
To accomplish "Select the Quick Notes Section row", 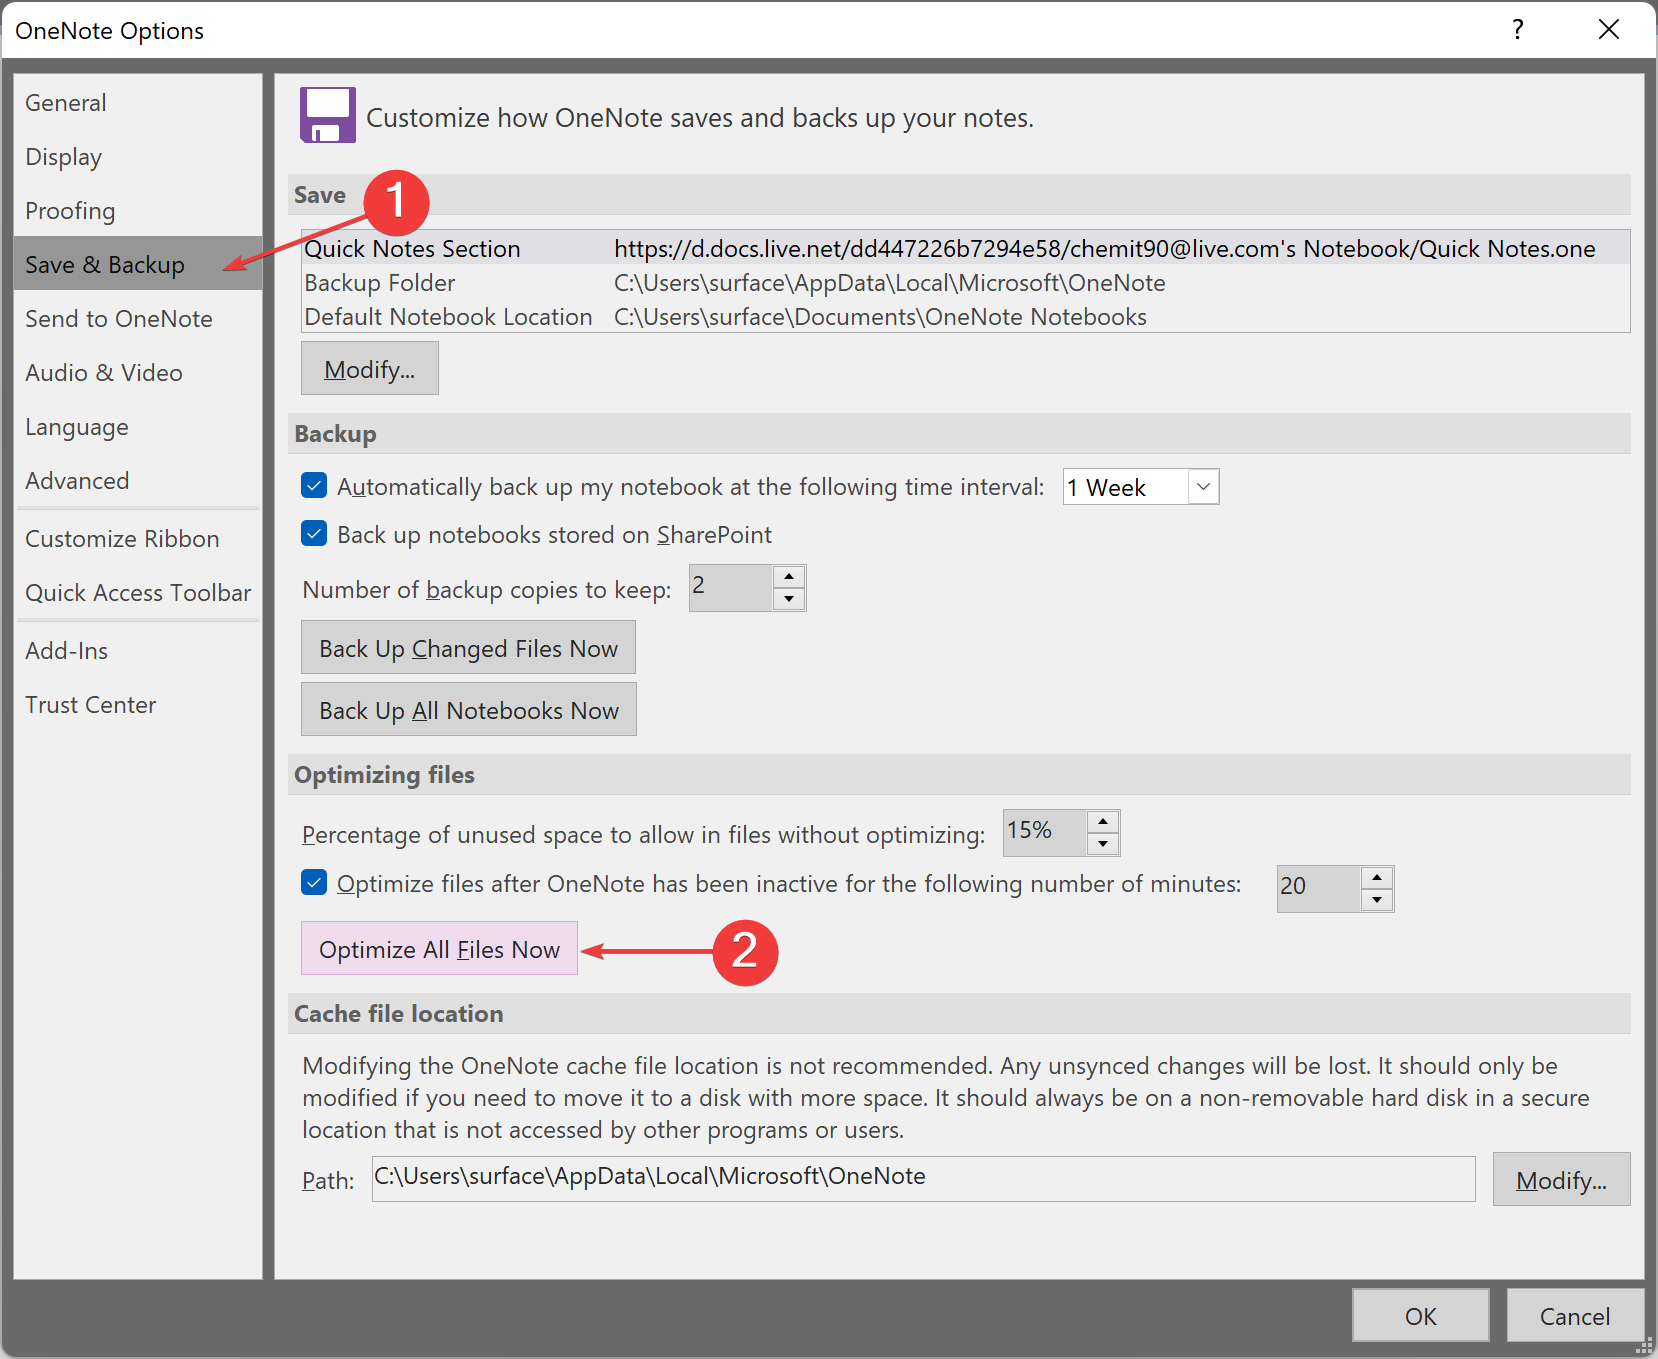I will point(965,248).
